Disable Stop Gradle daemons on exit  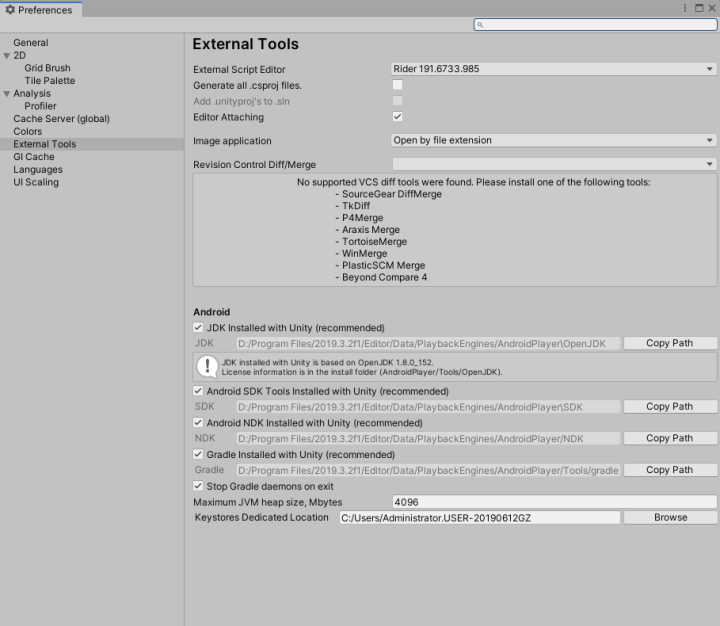[x=198, y=486]
